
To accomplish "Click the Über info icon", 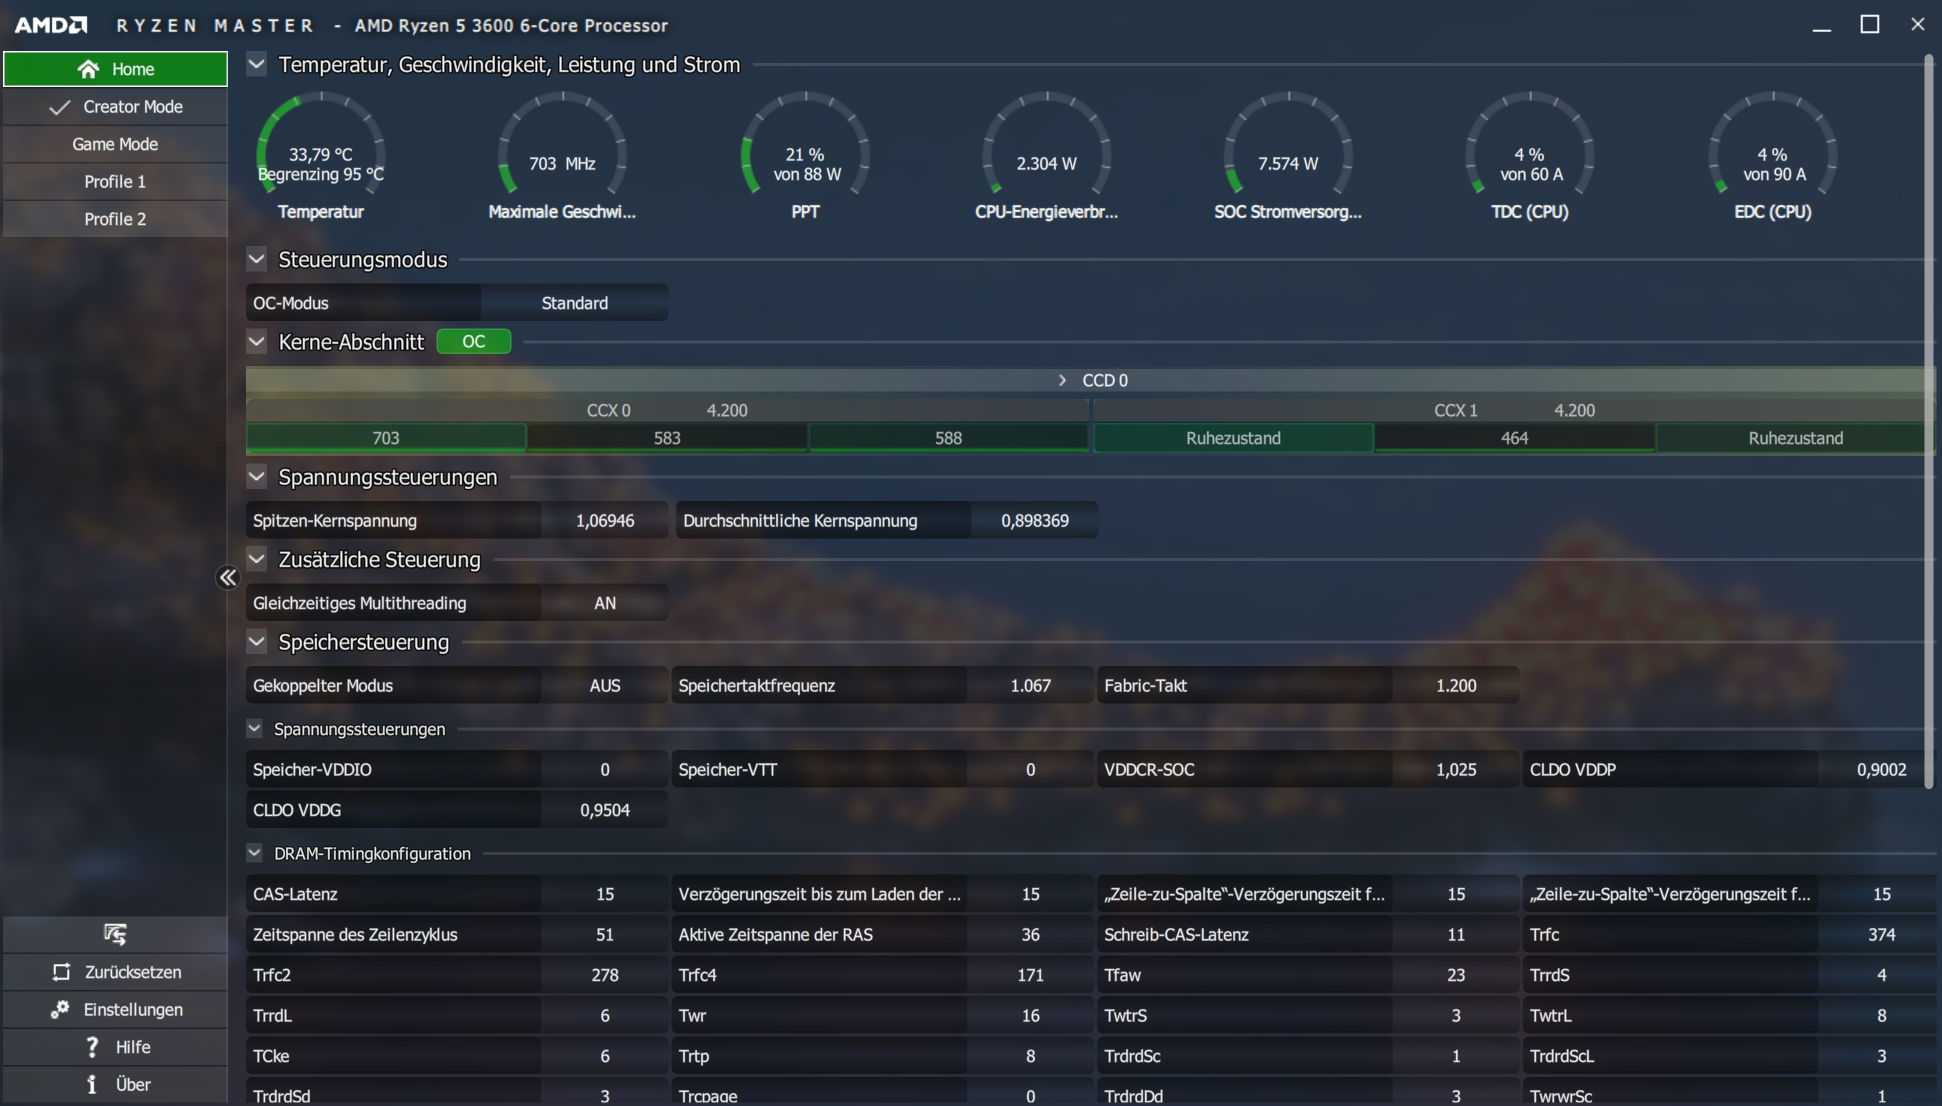I will tap(92, 1084).
